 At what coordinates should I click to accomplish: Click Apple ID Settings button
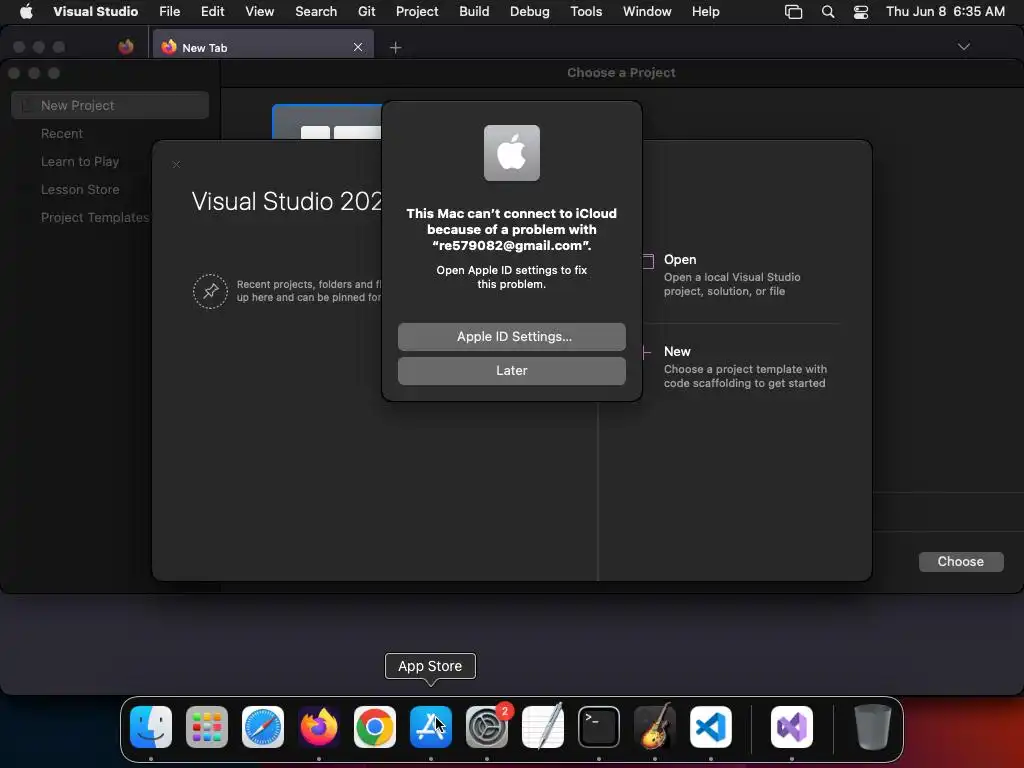511,336
